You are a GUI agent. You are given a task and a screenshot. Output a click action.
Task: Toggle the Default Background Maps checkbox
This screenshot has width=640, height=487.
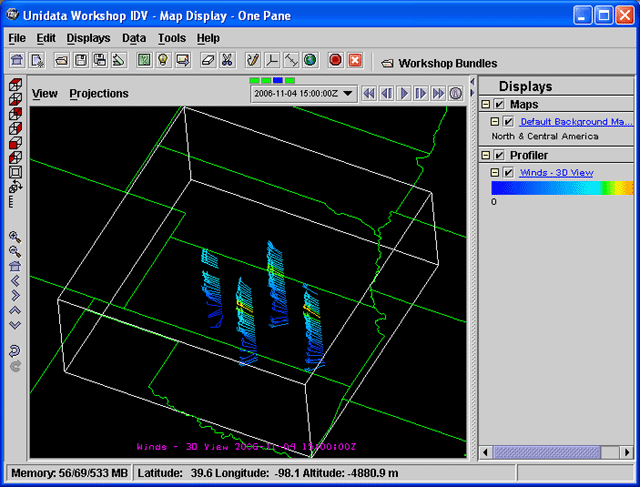tap(508, 122)
